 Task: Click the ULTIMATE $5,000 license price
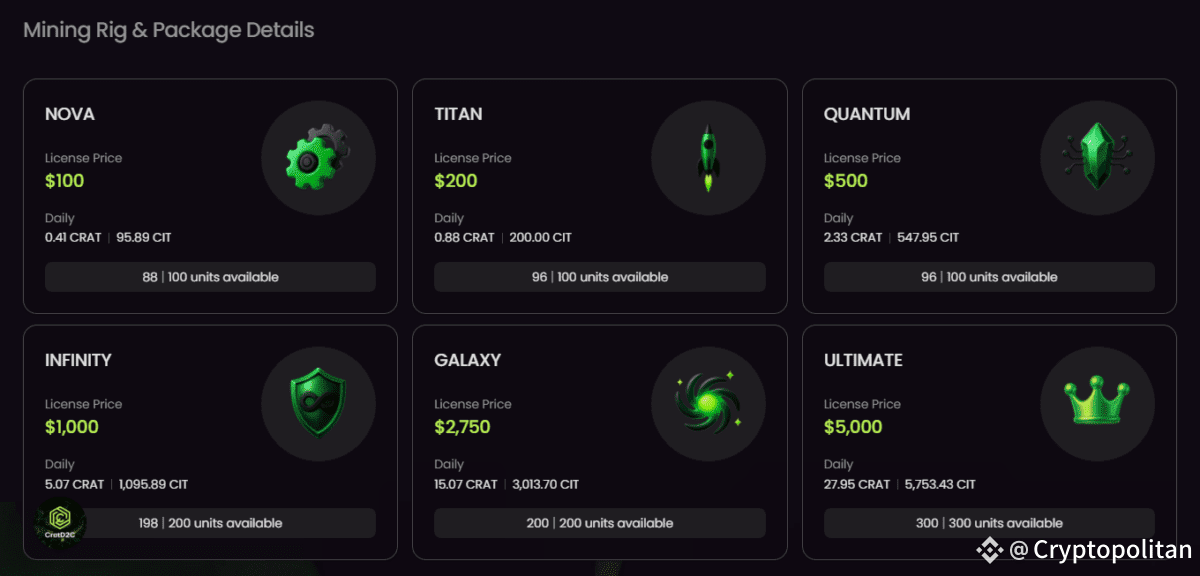tap(853, 427)
